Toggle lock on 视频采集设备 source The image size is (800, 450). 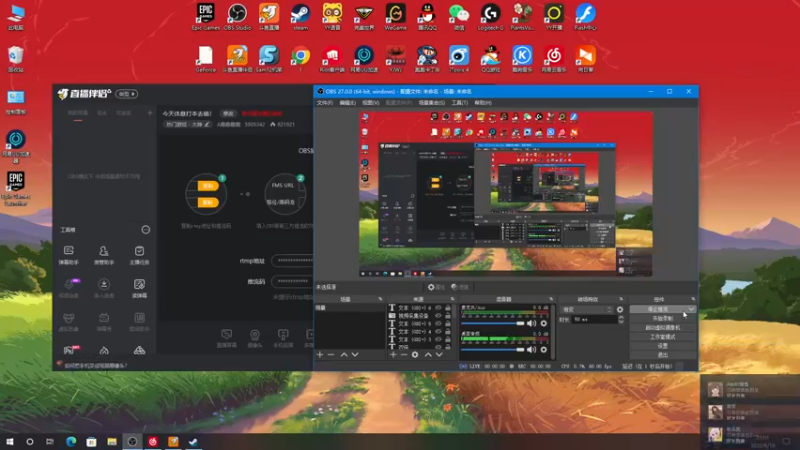coord(448,316)
